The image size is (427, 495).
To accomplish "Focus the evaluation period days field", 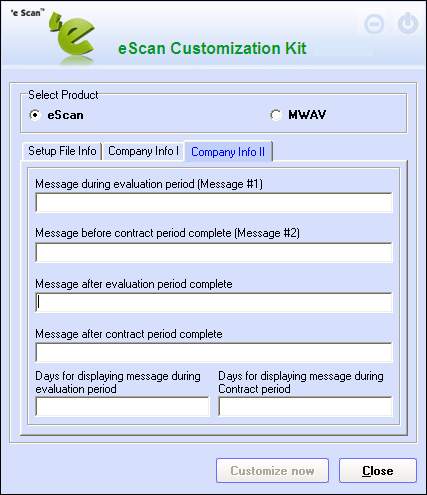I will tap(122, 406).
